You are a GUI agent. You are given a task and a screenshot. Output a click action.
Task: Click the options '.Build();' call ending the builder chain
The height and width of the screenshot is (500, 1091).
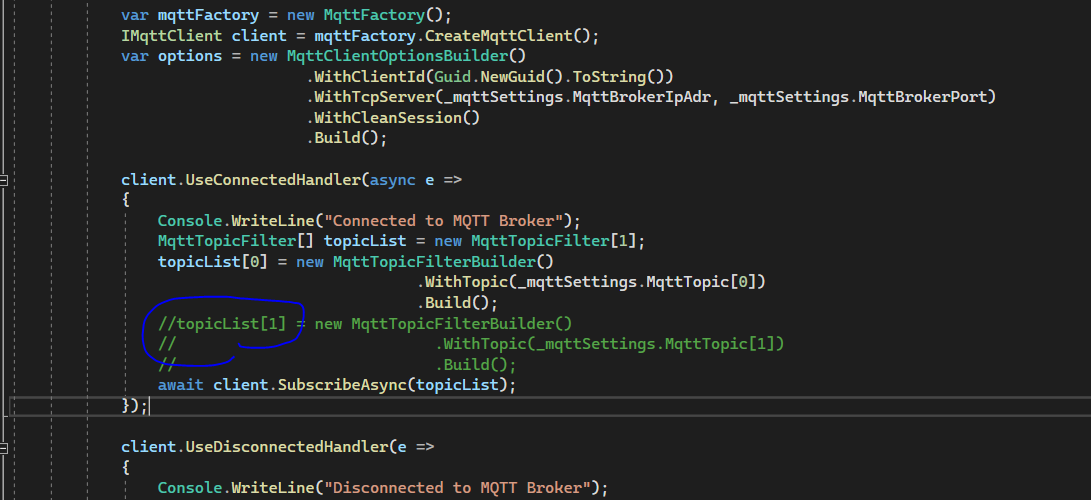coord(347,138)
